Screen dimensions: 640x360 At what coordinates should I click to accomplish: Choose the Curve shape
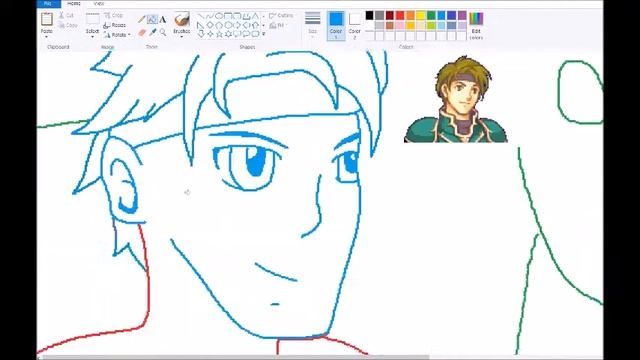209,16
